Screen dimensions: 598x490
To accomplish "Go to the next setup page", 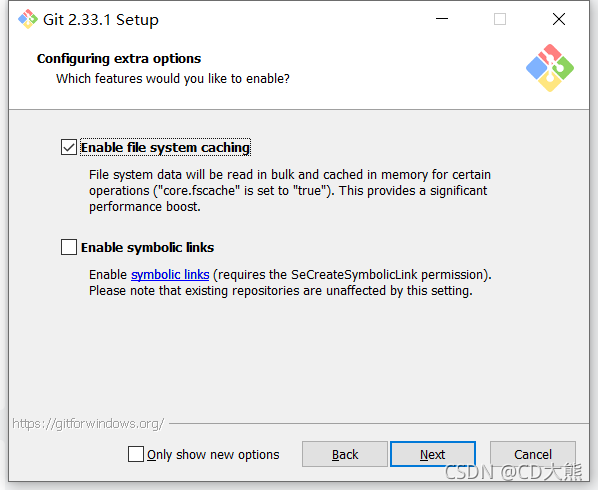I will pyautogui.click(x=433, y=454).
